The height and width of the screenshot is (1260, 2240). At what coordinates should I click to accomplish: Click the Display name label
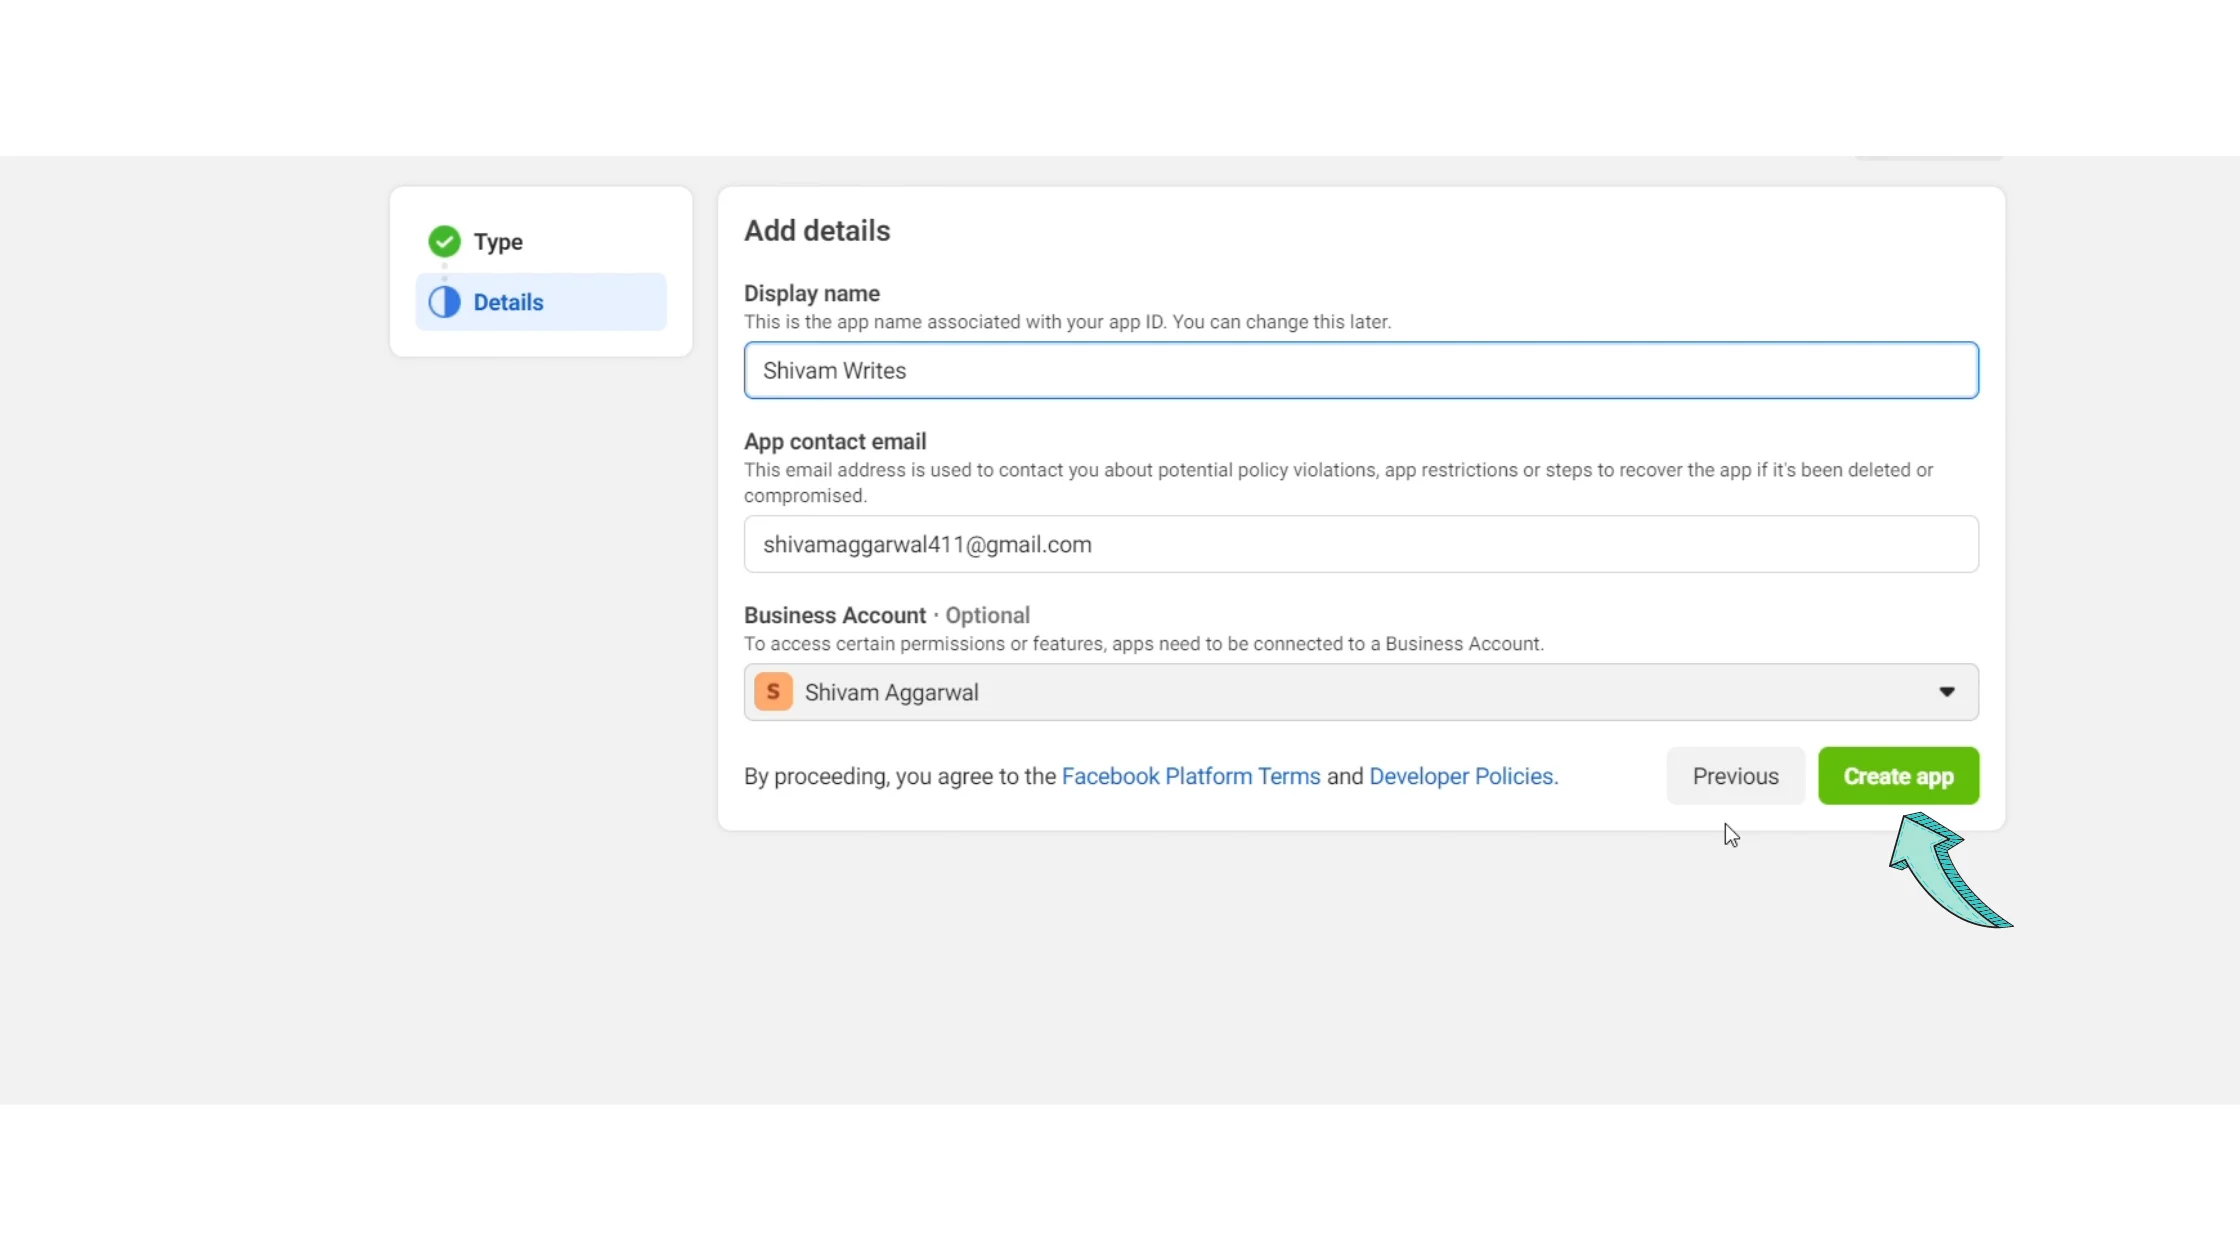coord(811,293)
